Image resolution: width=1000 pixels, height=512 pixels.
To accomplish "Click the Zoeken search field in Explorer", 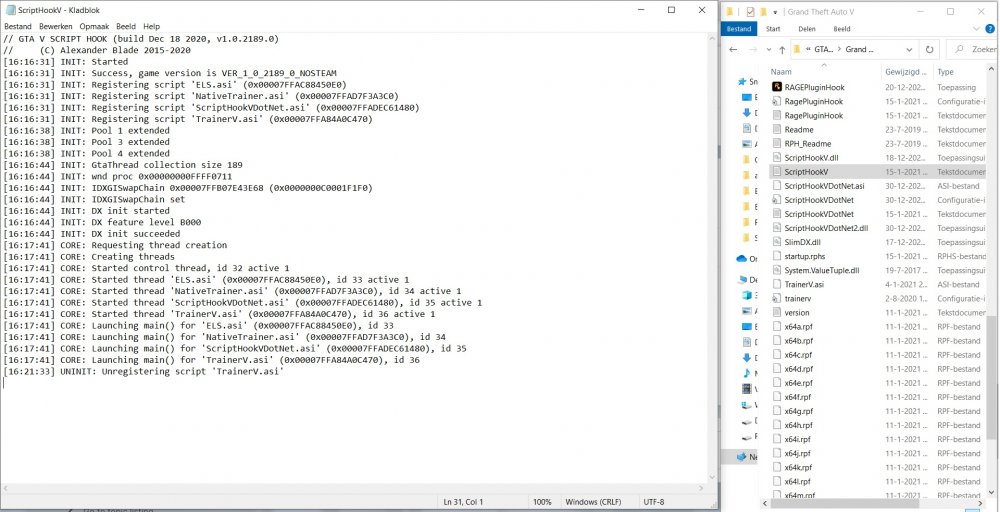I will point(974,49).
